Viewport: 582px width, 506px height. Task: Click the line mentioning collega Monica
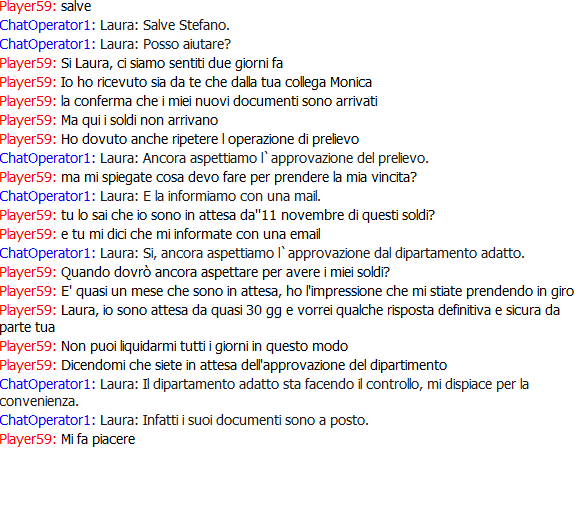click(186, 82)
